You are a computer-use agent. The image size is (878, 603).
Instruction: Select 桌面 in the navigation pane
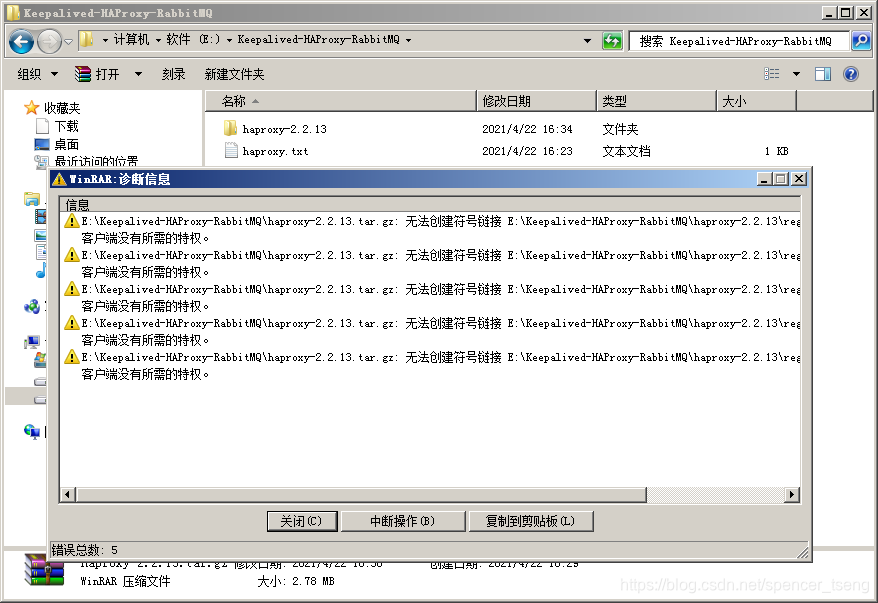[66, 144]
